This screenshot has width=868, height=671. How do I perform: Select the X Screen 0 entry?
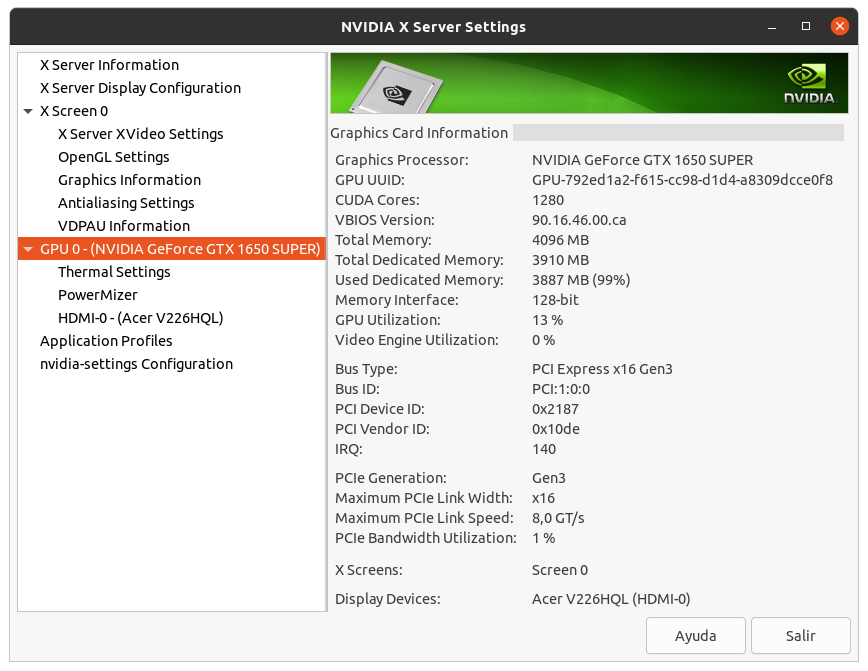coord(74,111)
